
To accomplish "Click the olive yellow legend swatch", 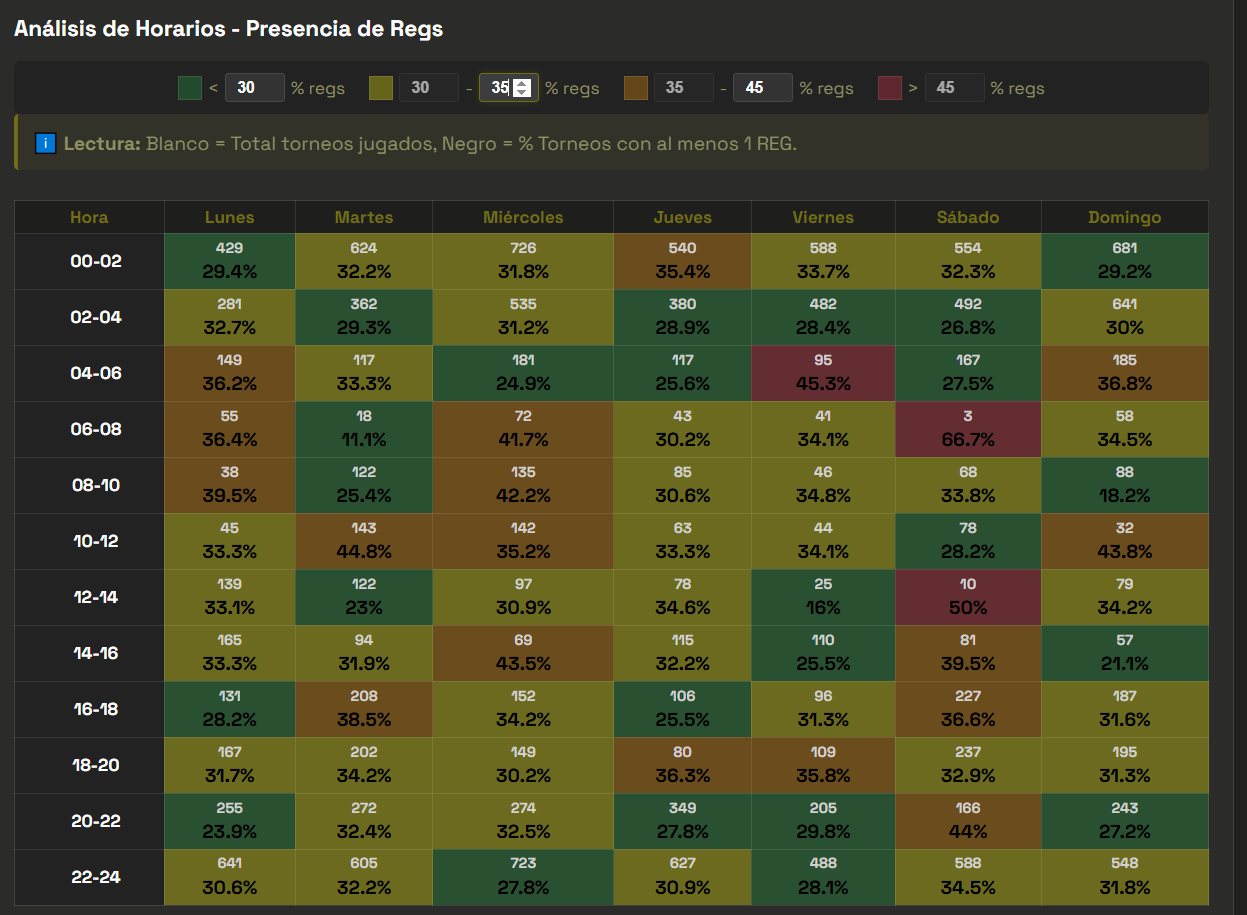I will [x=381, y=88].
